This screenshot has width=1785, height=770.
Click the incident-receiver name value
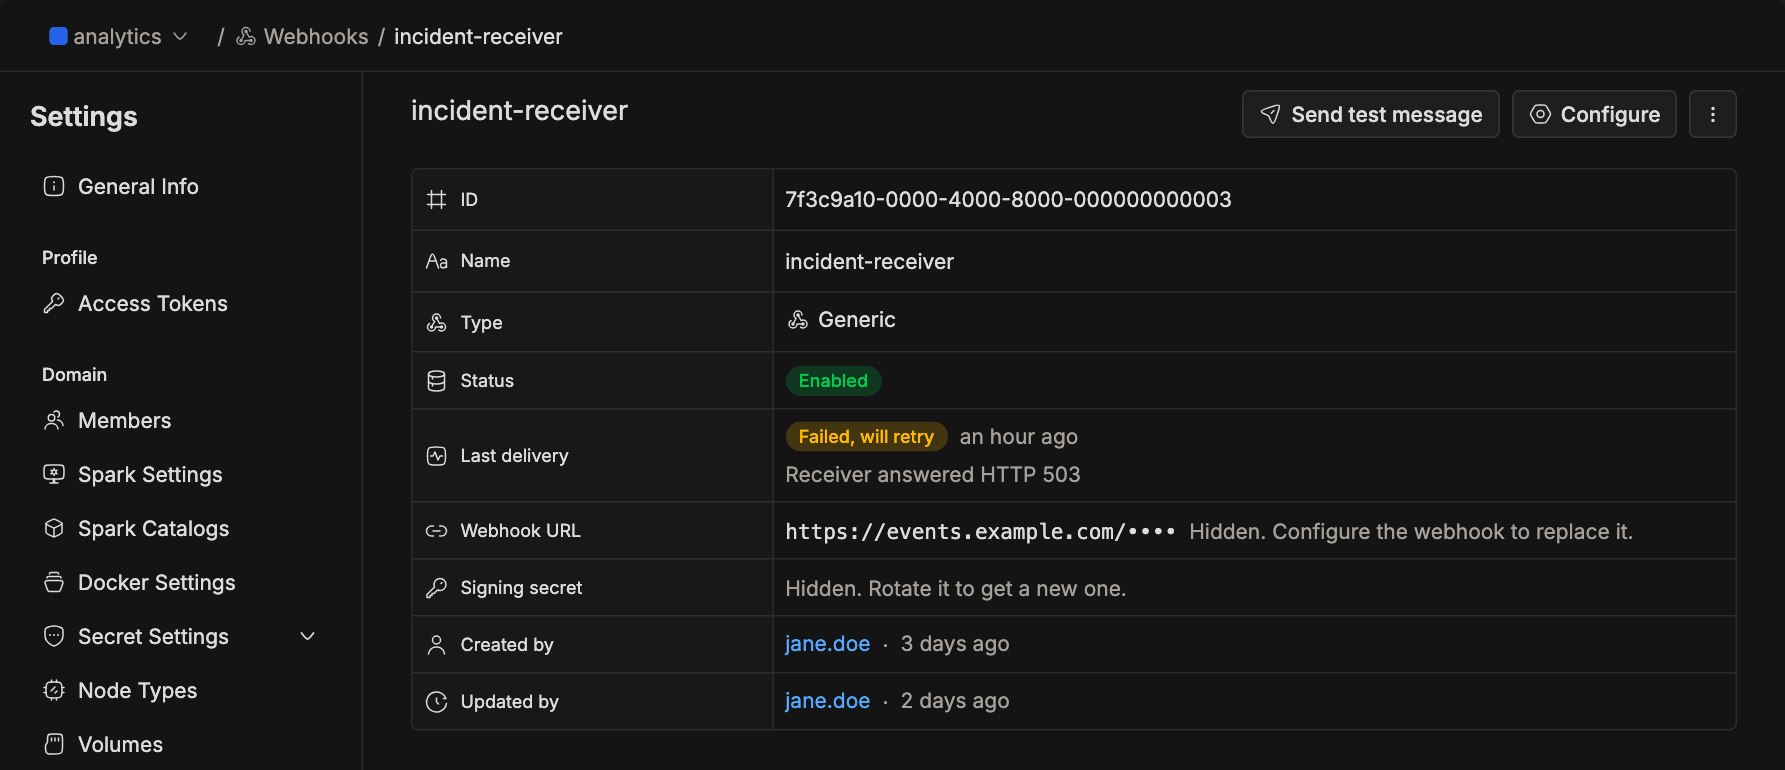click(x=869, y=261)
